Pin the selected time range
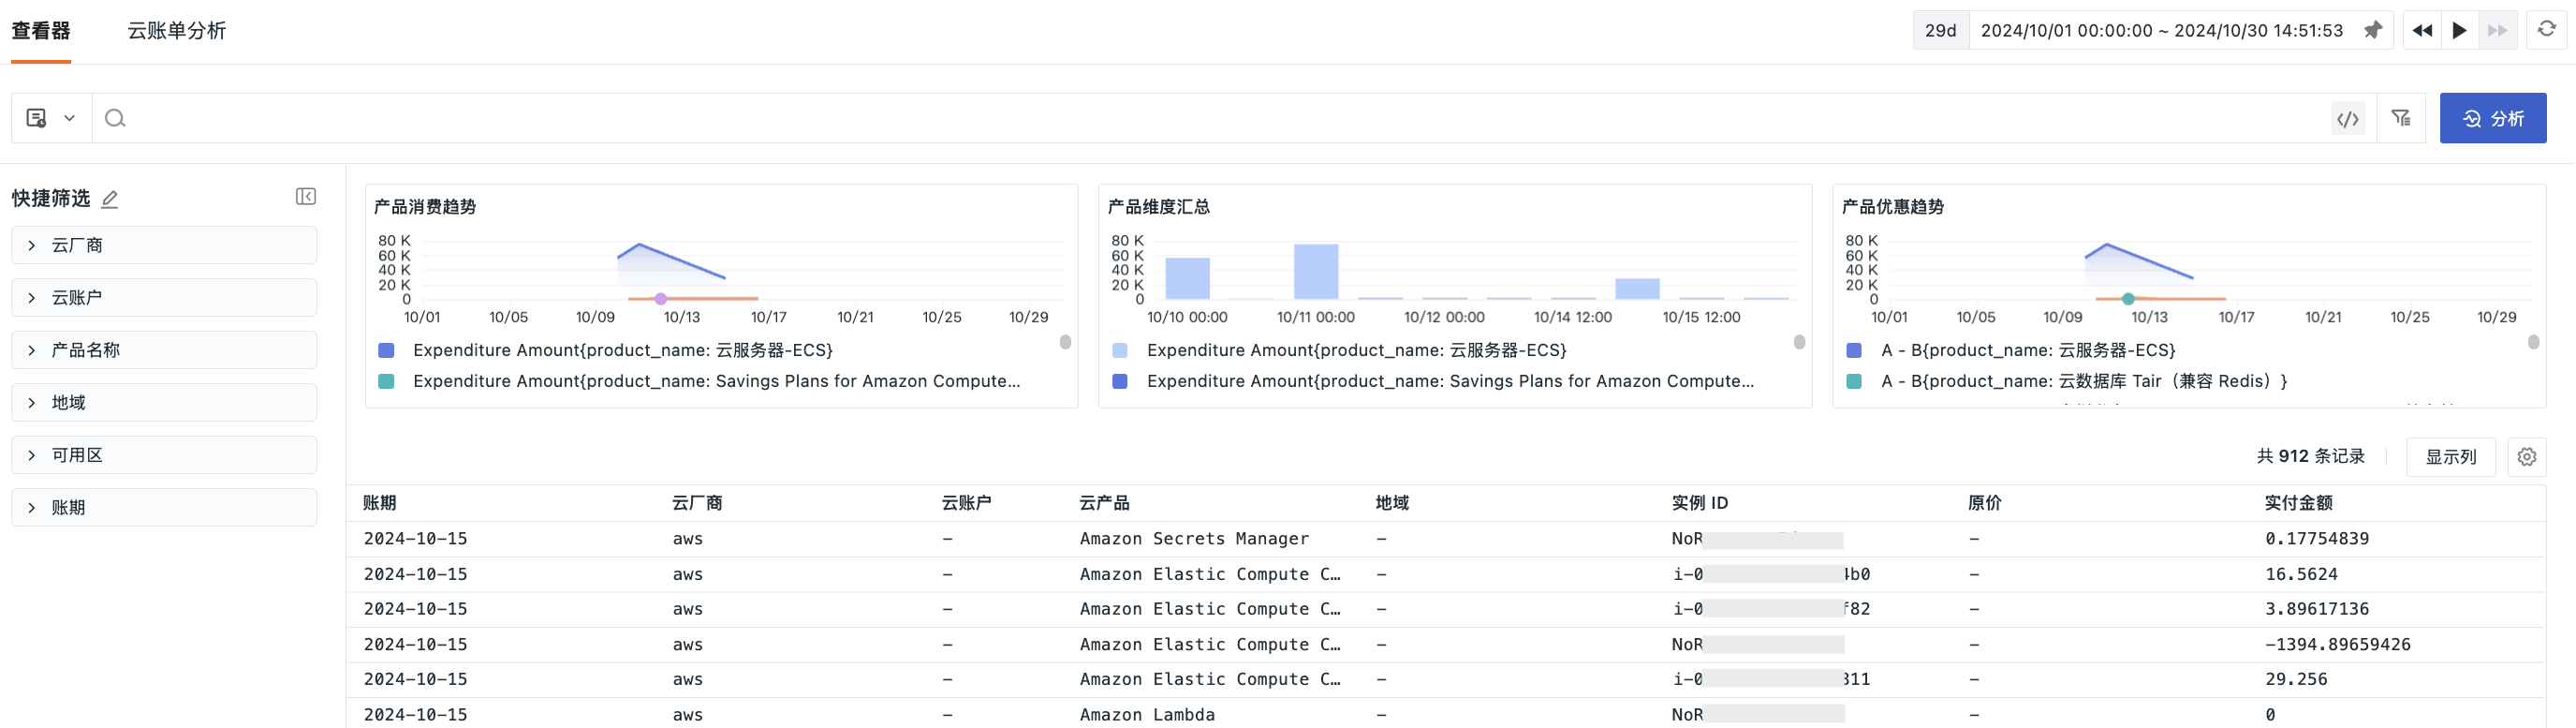The height and width of the screenshot is (728, 2576). [x=2372, y=30]
